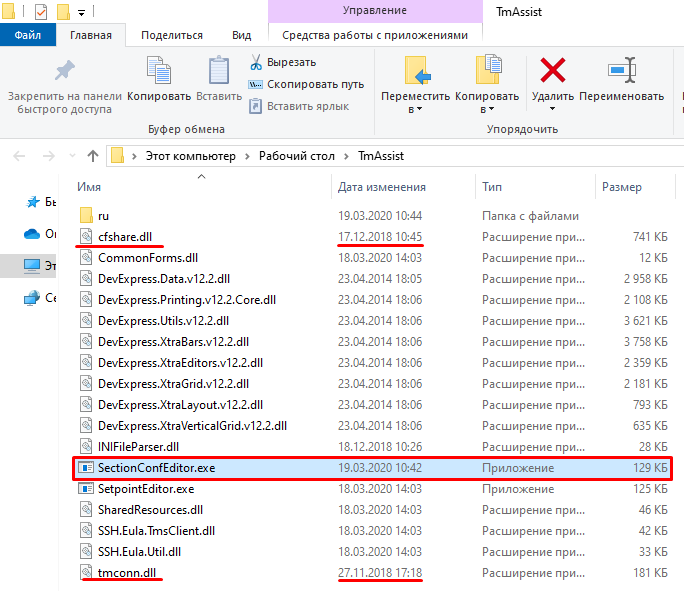684x591 pixels.
Task: Click Copy Path button
Action: point(307,84)
